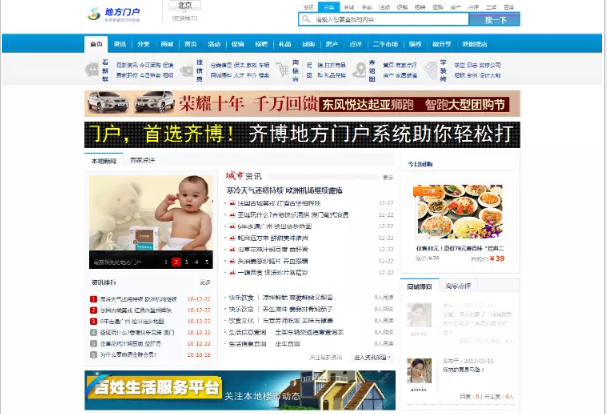The height and width of the screenshot is (414, 607).
Task: Click the gray rank 4 badge
Action: 93,332
